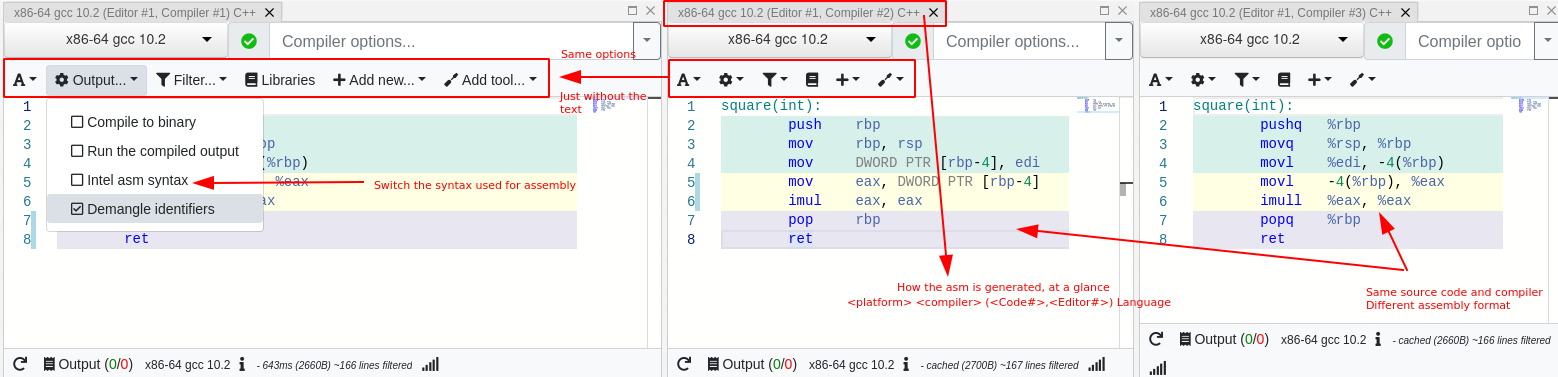Open the Output... dropdown in Compiler #1

tap(96, 80)
